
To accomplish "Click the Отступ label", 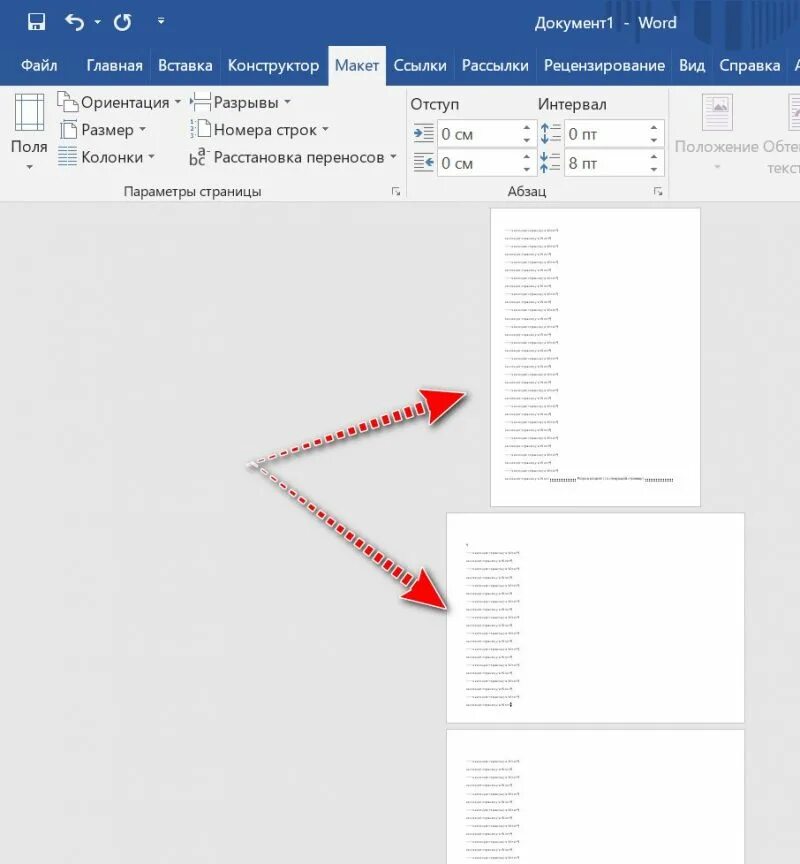I will [434, 104].
